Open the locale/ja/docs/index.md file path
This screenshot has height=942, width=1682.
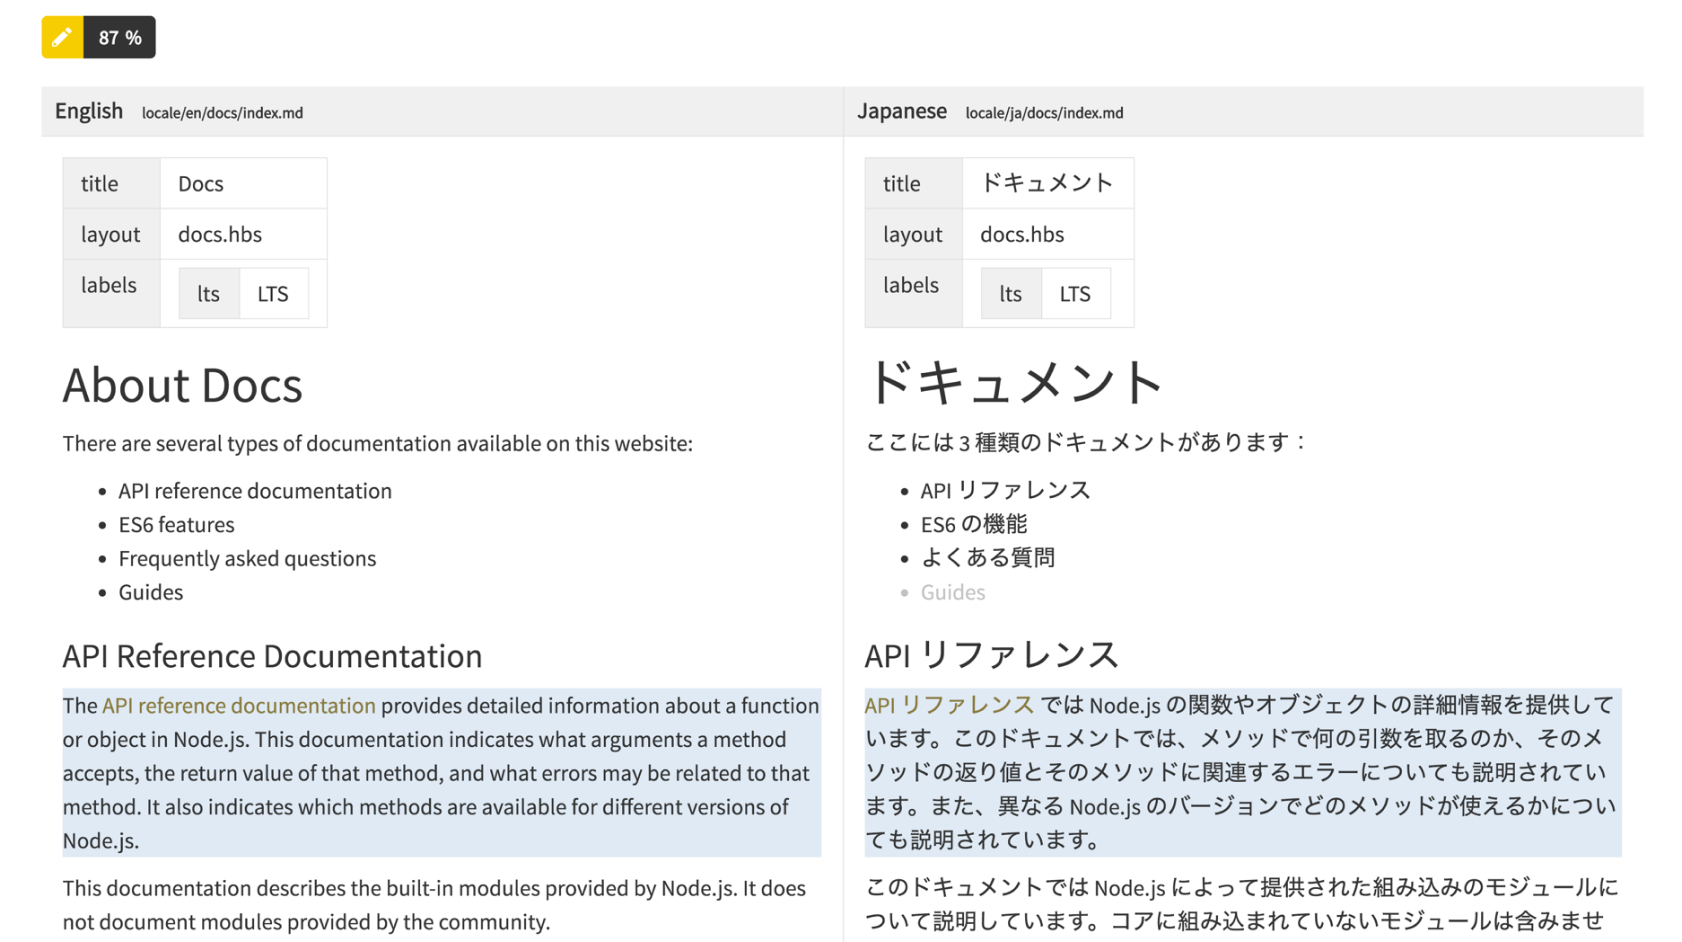pyautogui.click(x=1044, y=113)
